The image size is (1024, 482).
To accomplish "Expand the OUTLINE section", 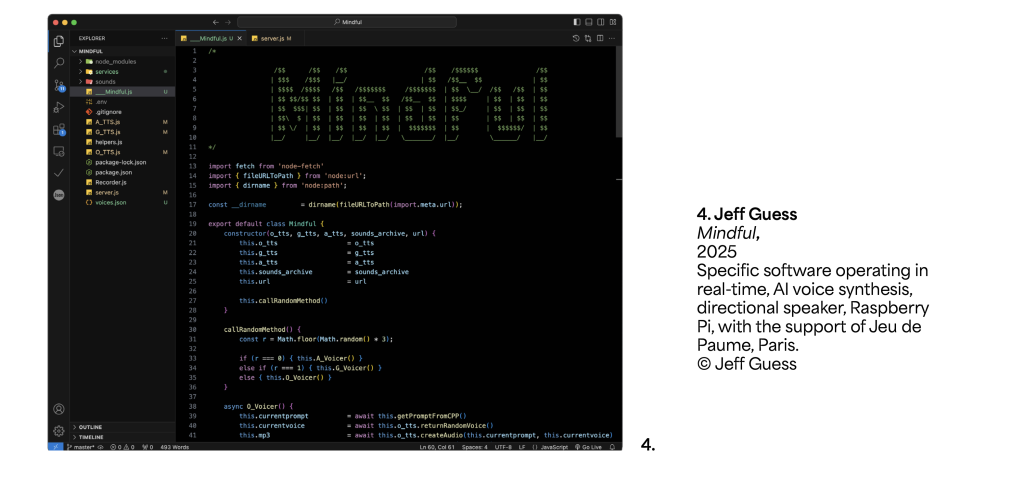I will [91, 427].
